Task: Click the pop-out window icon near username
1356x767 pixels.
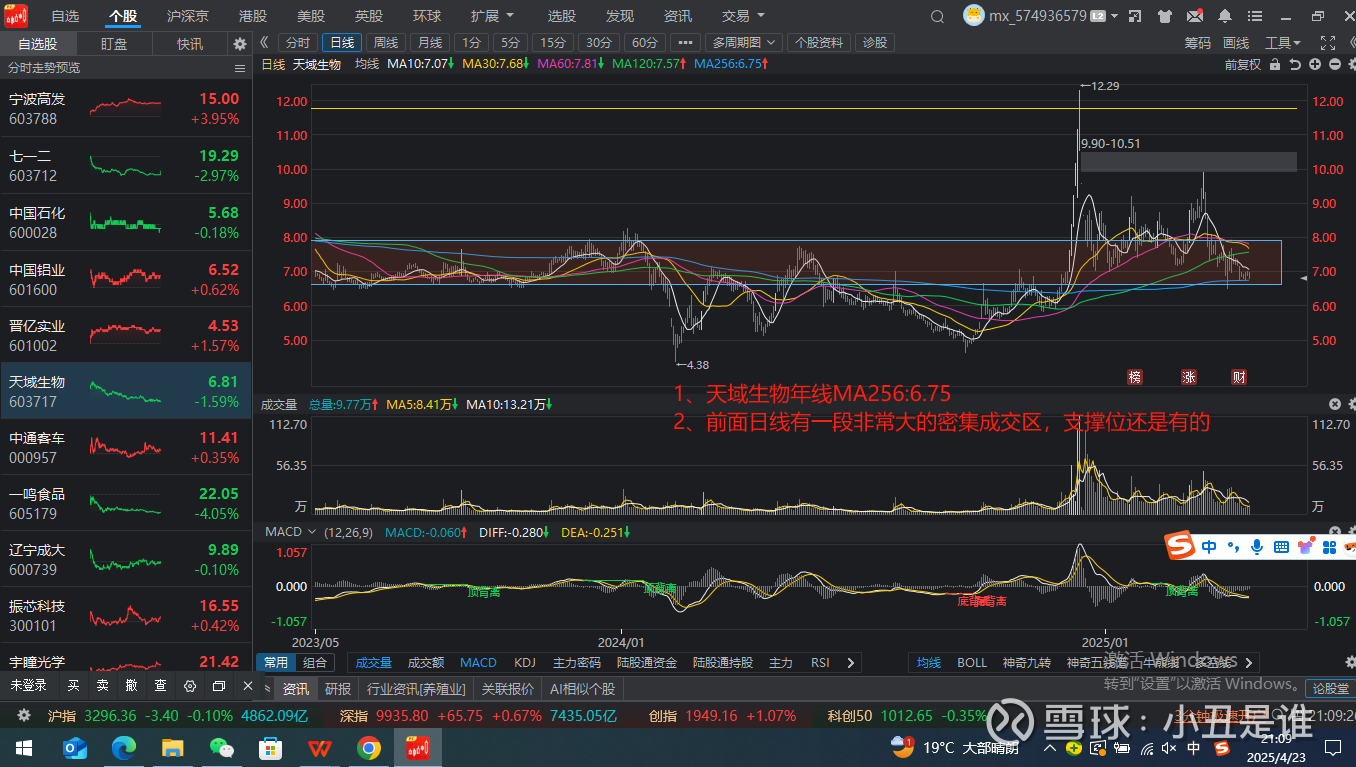Action: click(1134, 16)
